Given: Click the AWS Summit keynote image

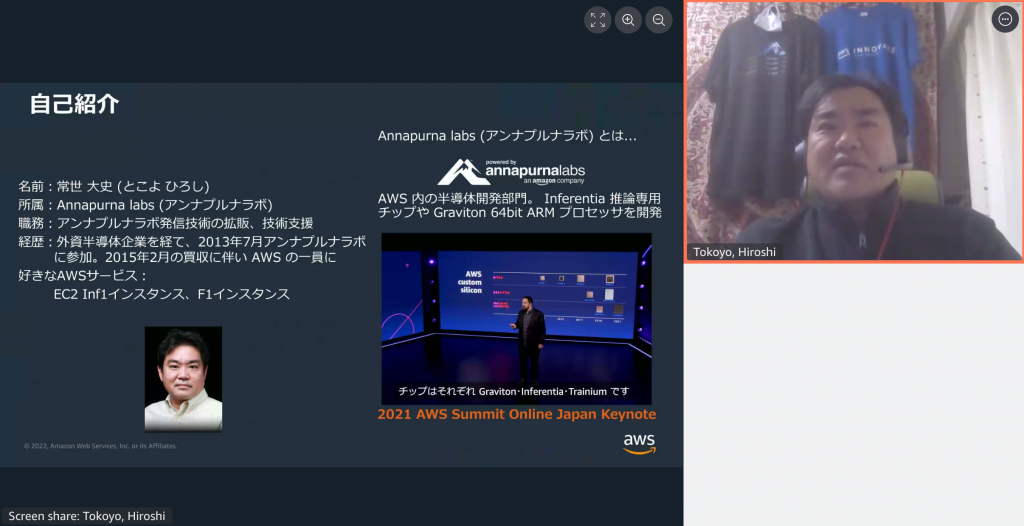Looking at the screenshot, I should coord(517,318).
